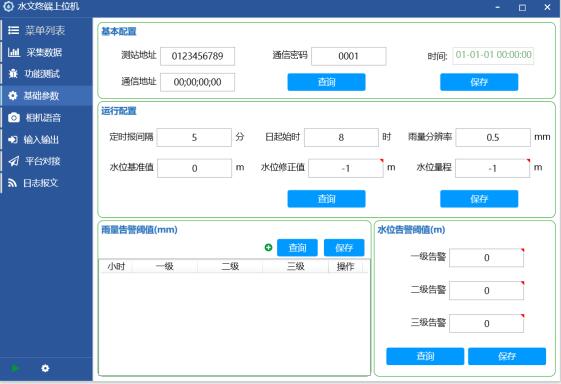Navigate to 平台对接
Image resolution: width=561 pixels, height=384 pixels.
click(47, 161)
